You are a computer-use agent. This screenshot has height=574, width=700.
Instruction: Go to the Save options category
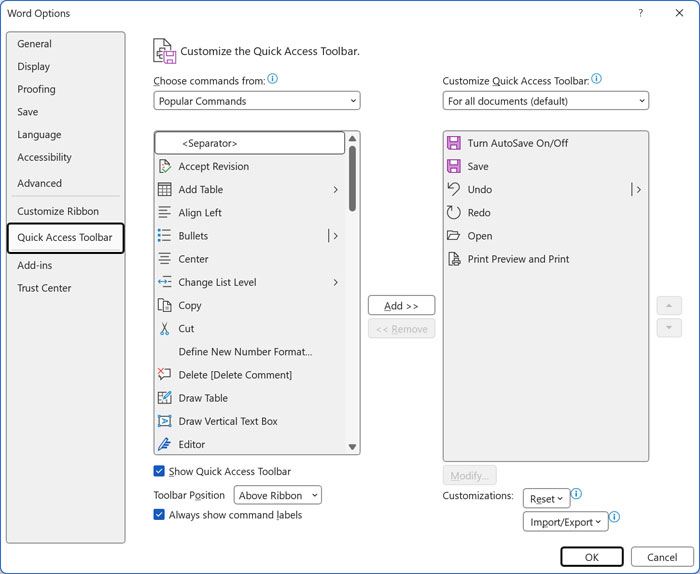(66, 112)
